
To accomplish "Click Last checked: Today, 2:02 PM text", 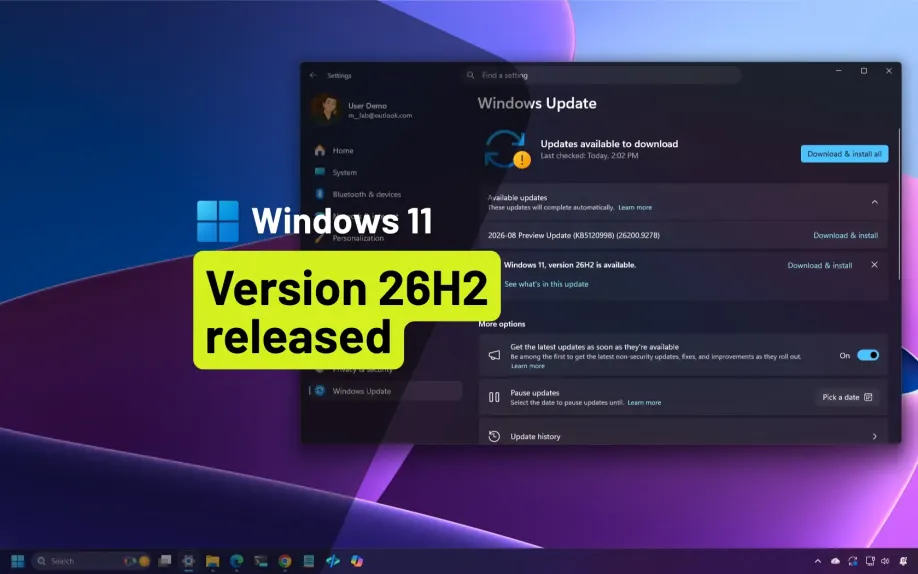I will (589, 156).
